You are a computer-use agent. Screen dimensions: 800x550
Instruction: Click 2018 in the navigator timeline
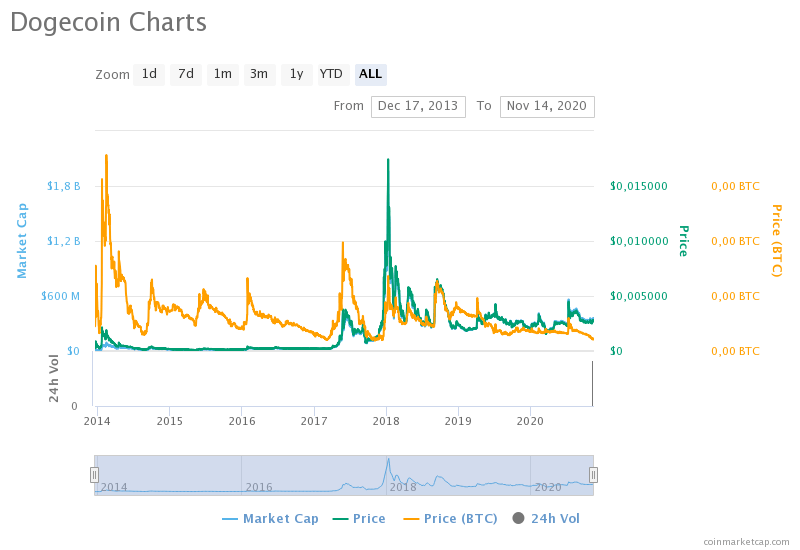point(403,487)
